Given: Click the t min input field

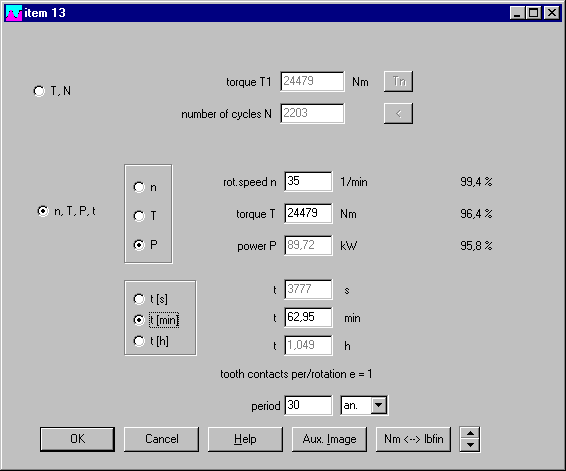Looking at the screenshot, I should 308,318.
